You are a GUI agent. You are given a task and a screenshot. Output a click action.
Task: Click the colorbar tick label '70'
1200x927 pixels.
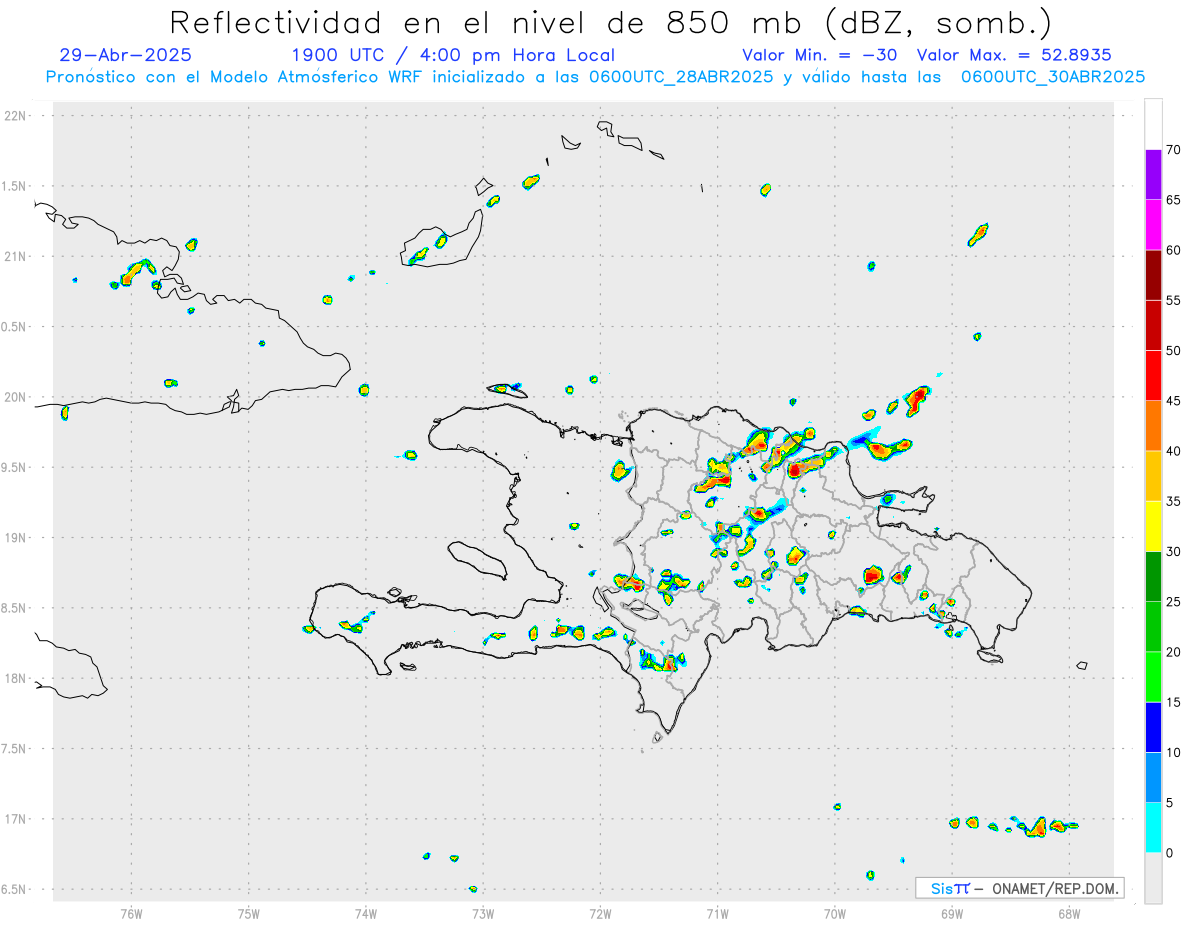1174,150
